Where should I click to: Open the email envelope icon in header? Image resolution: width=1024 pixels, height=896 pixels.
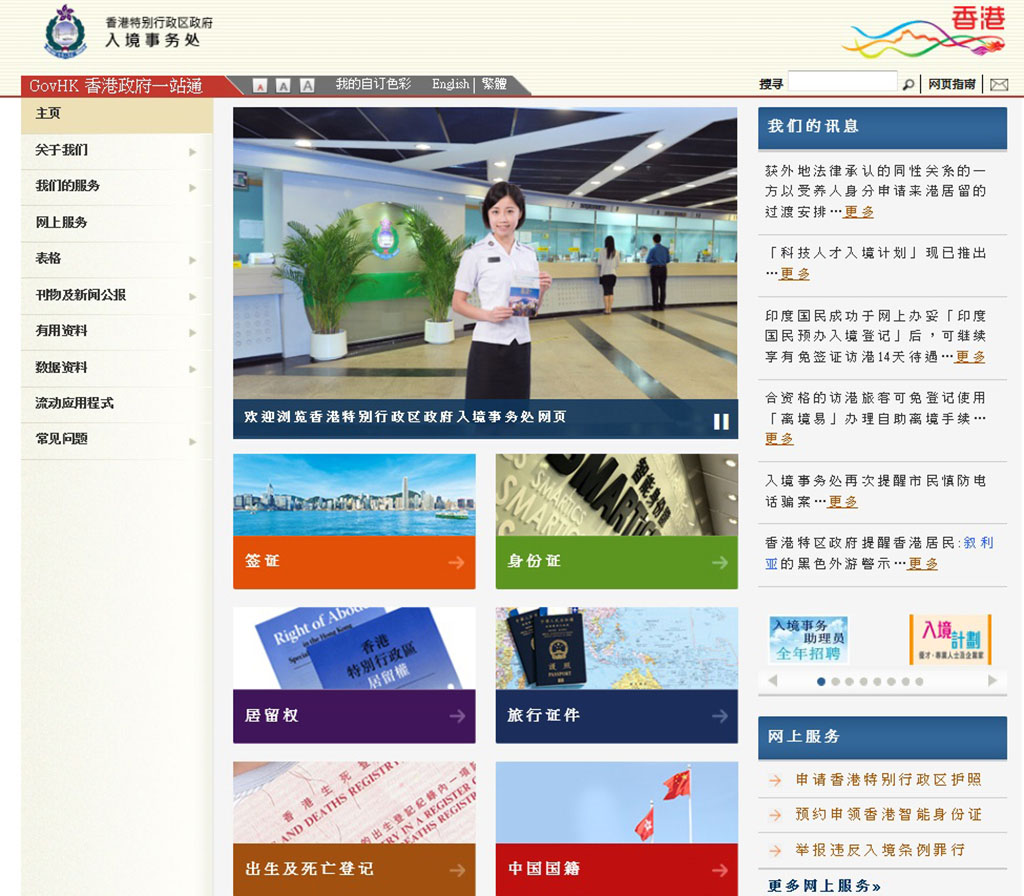[998, 85]
